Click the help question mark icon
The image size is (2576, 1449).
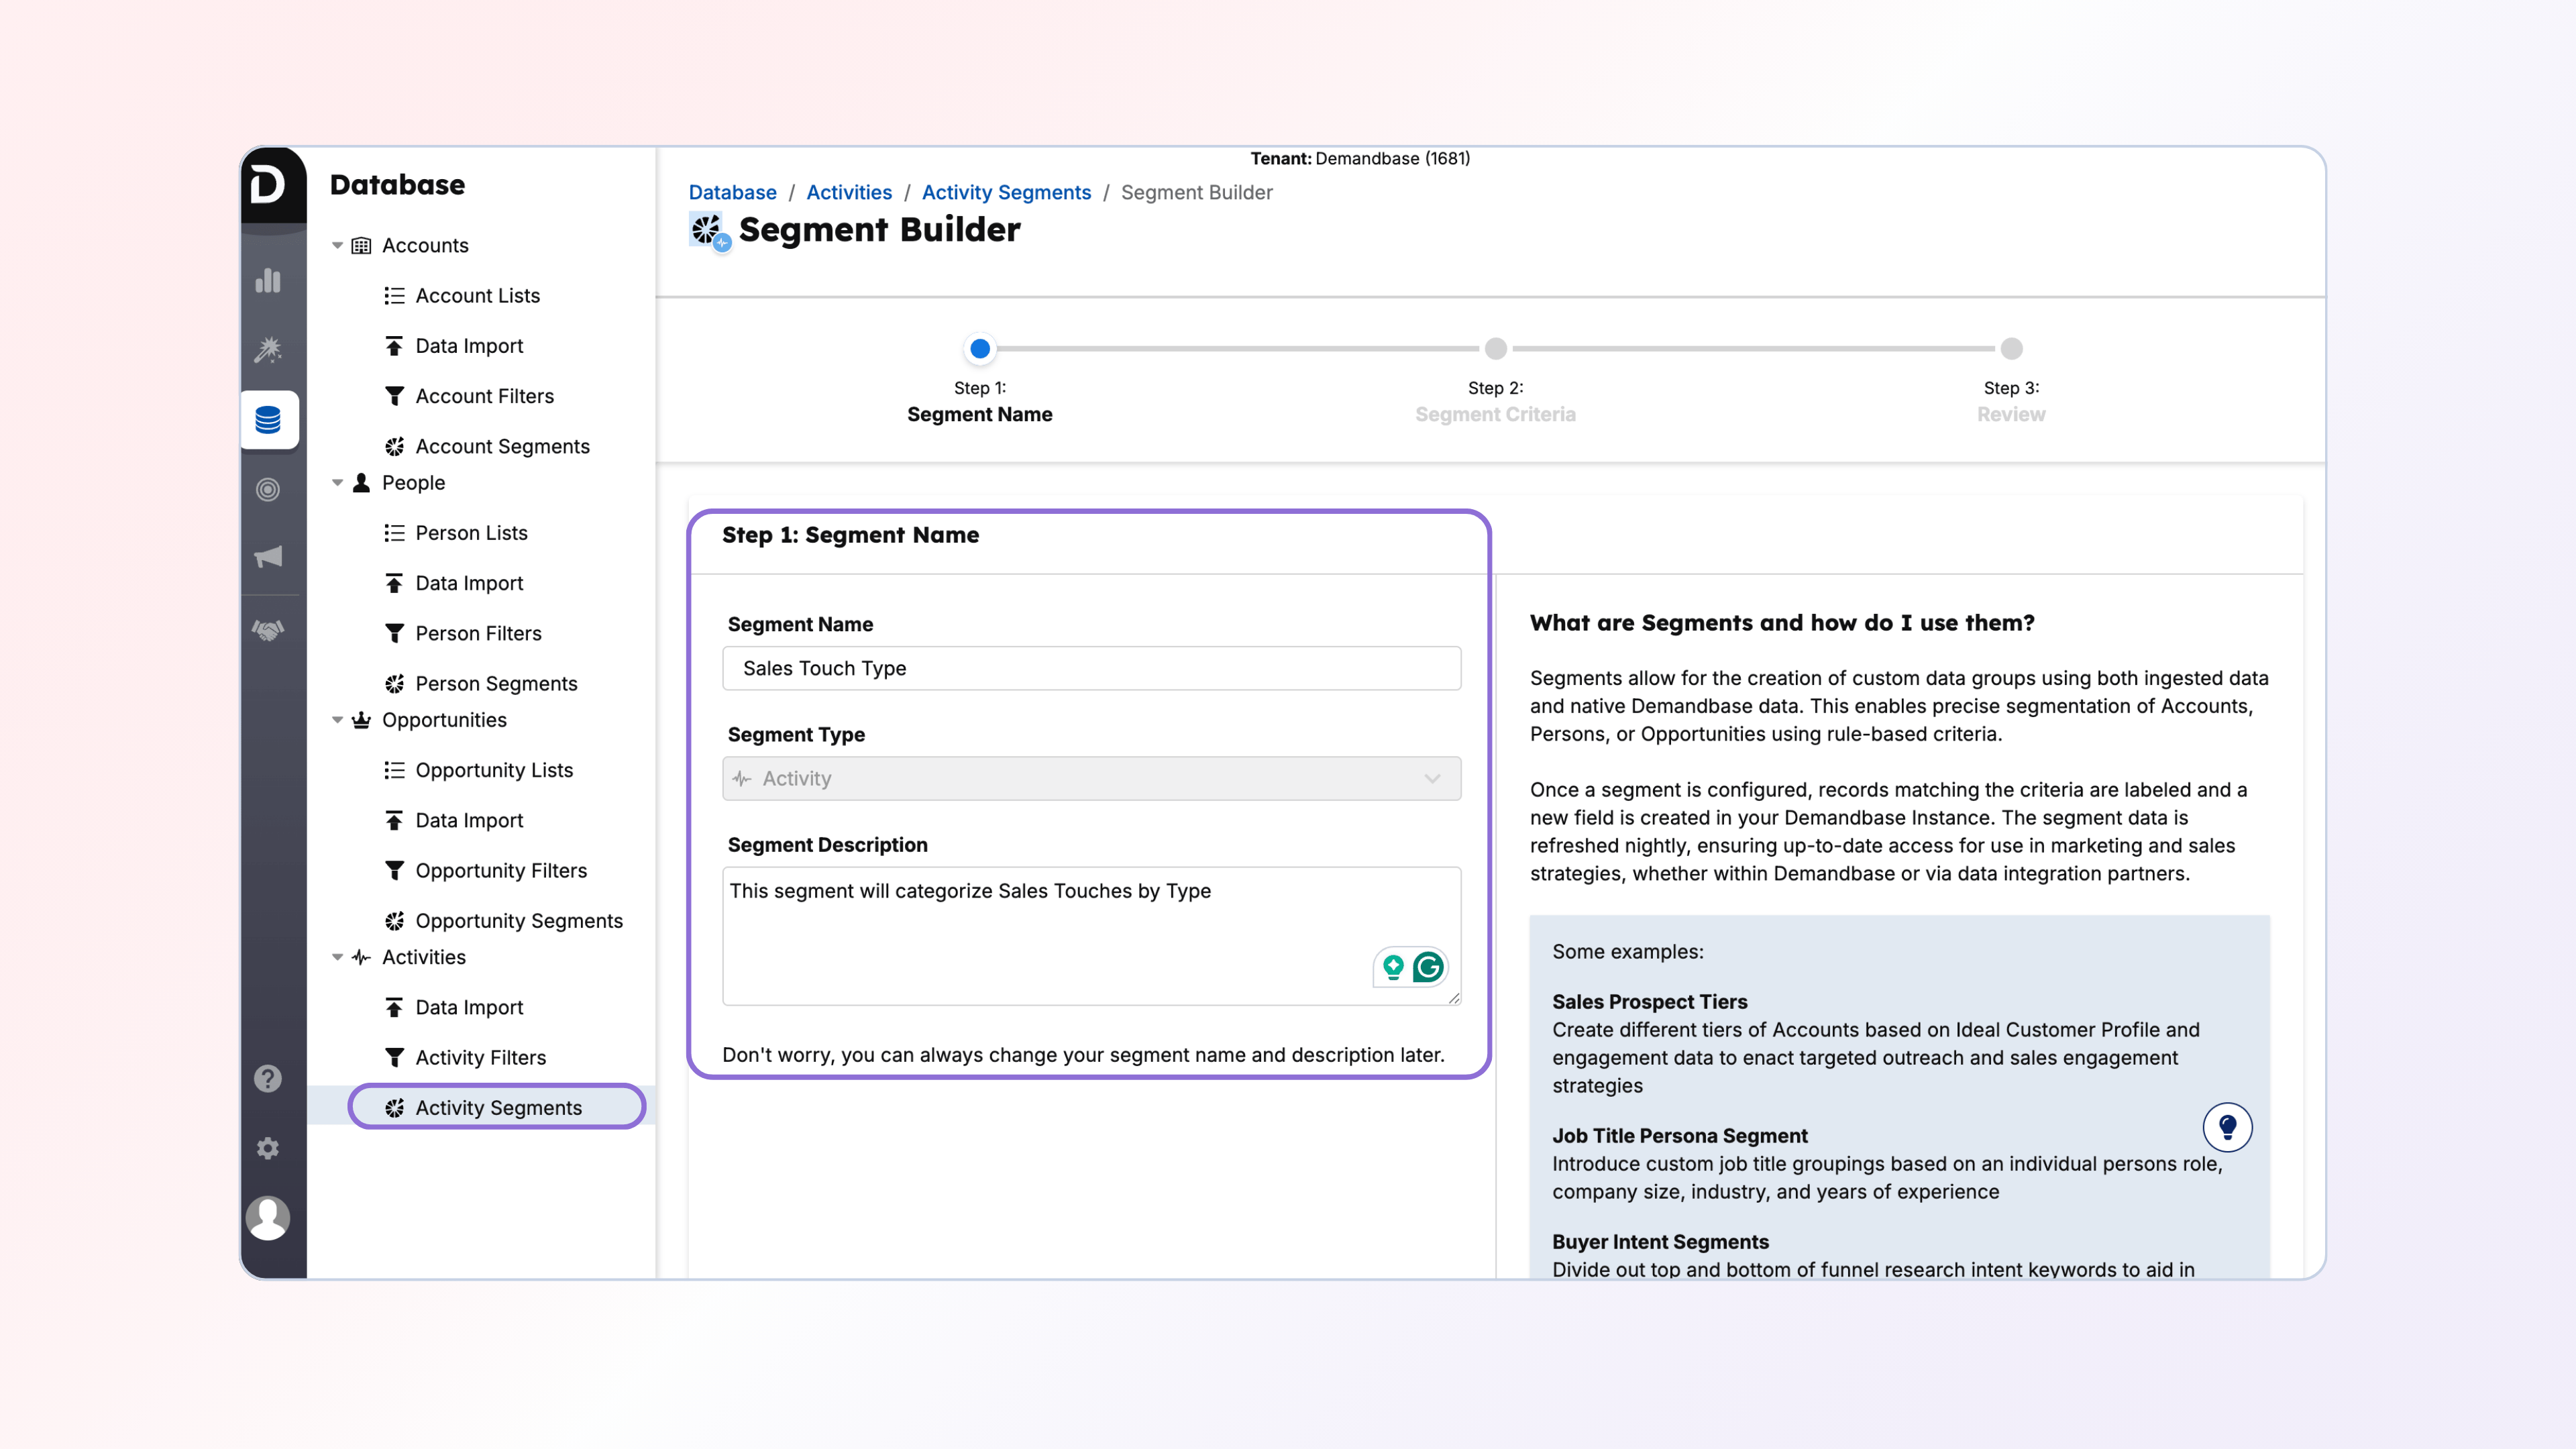(268, 1078)
